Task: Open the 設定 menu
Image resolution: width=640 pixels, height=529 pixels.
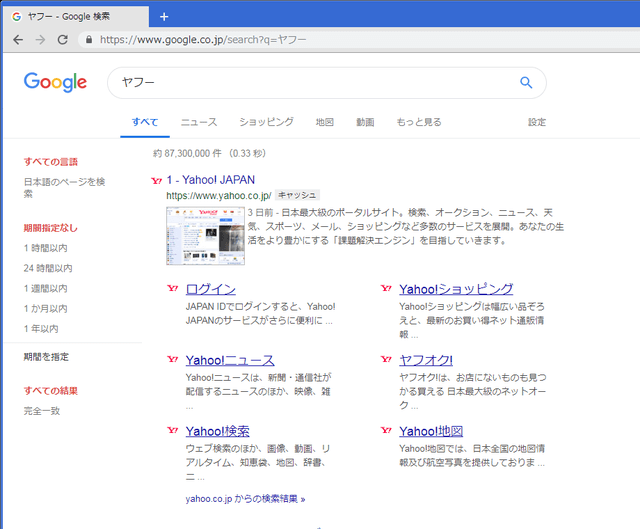Action: click(x=537, y=122)
